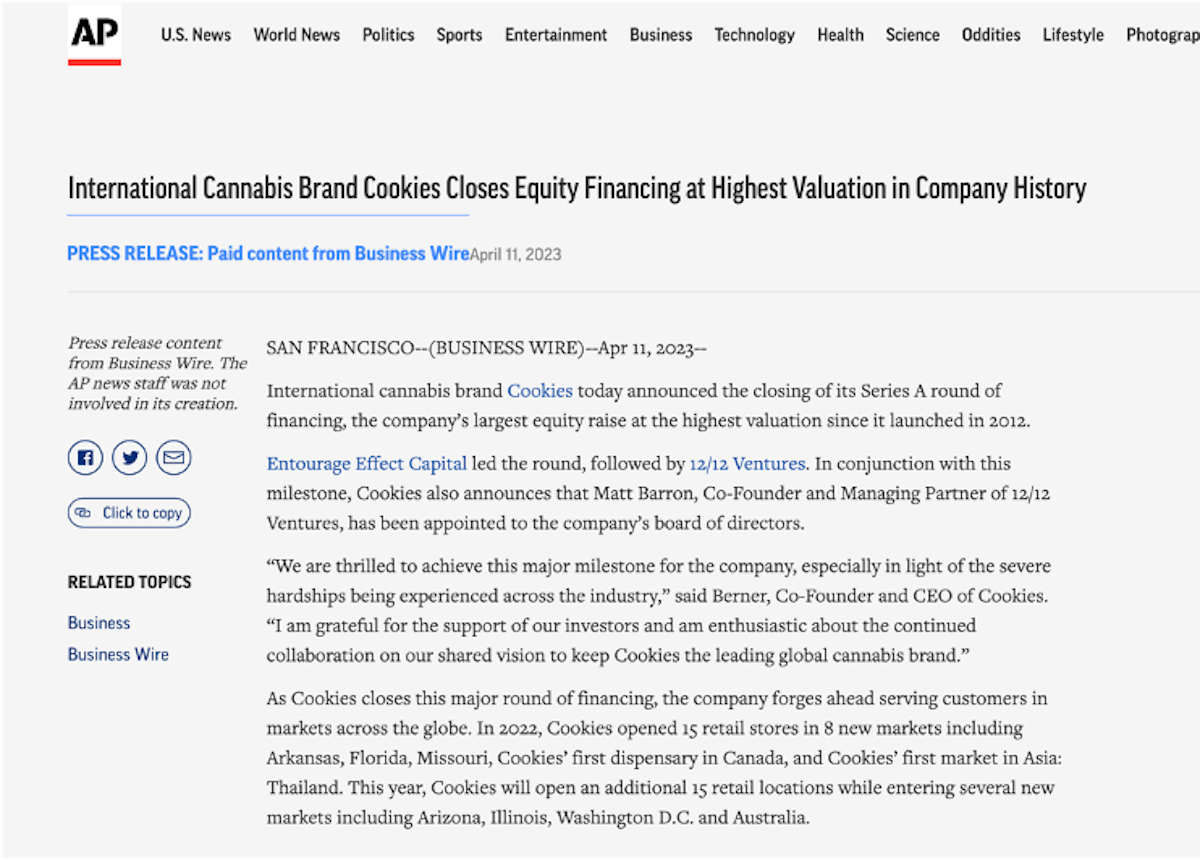Visit the Oddities section
The image size is (1200, 860).
(x=991, y=35)
